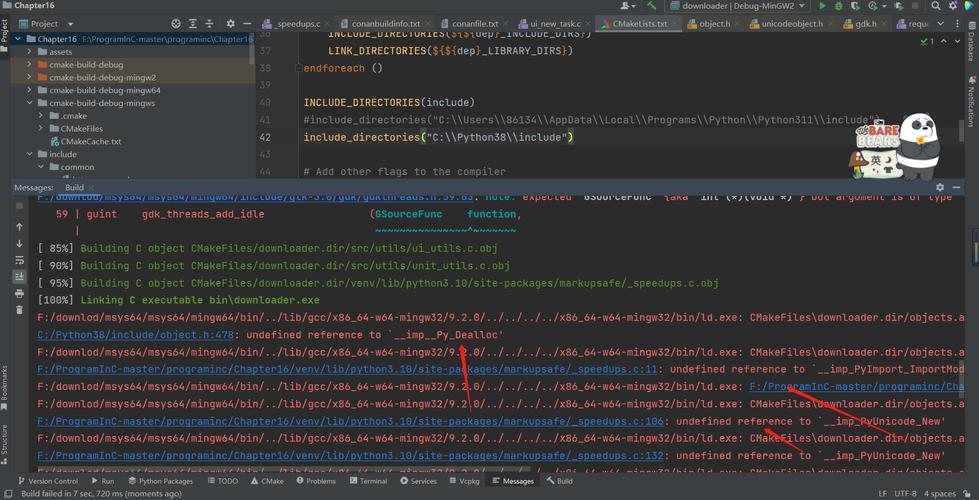The height and width of the screenshot is (500, 979).
Task: Switch to the conanbuildinfo.txt editor tab
Action: (x=386, y=24)
